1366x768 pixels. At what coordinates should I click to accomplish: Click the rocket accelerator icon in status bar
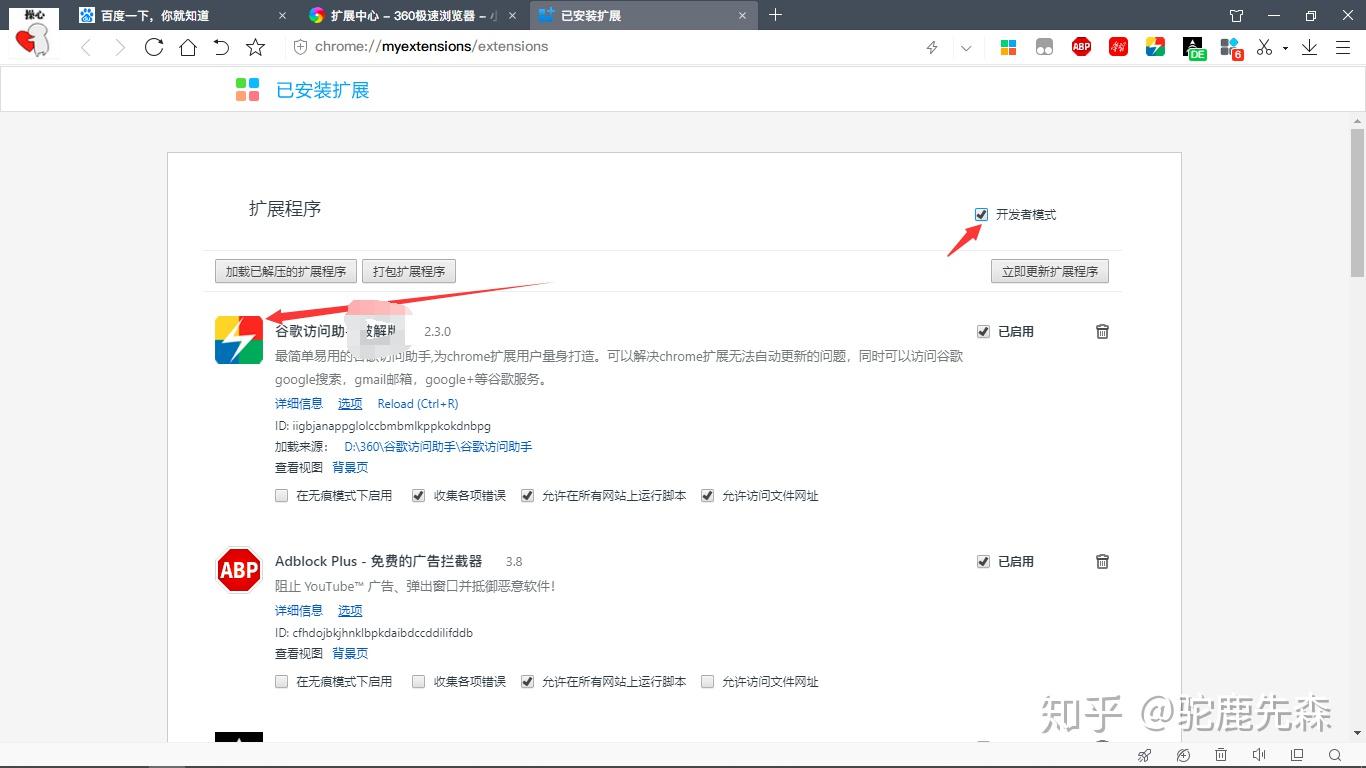[x=1145, y=755]
